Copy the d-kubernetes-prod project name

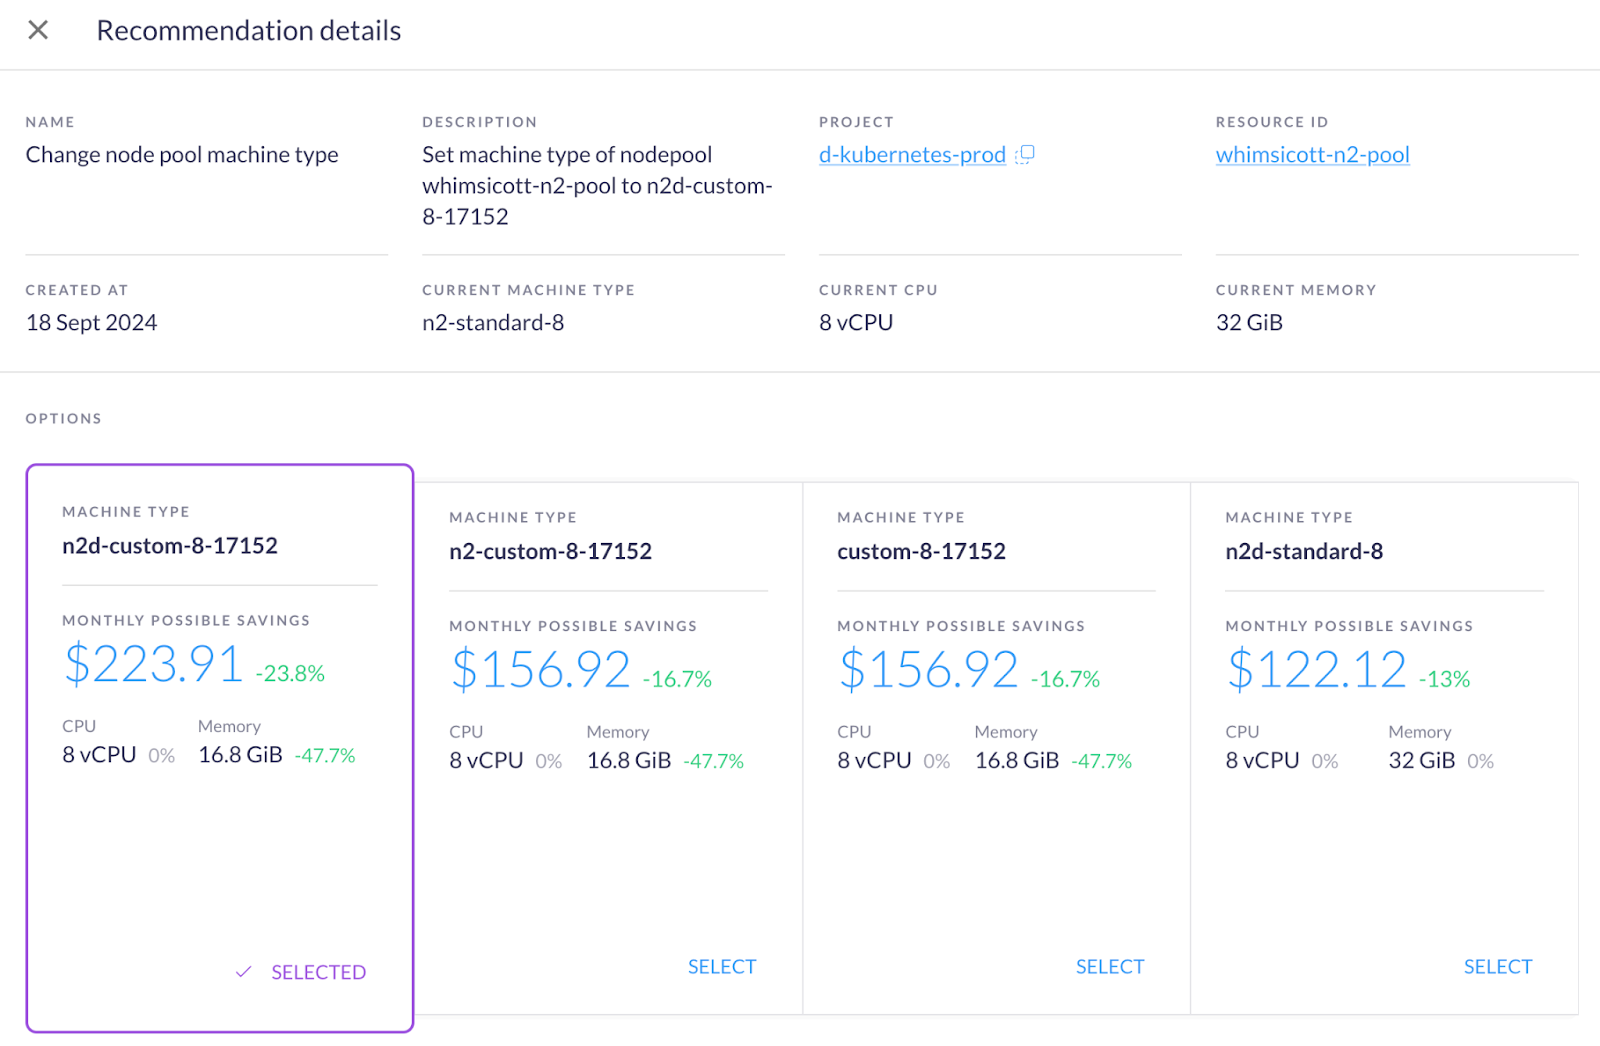coord(1025,155)
